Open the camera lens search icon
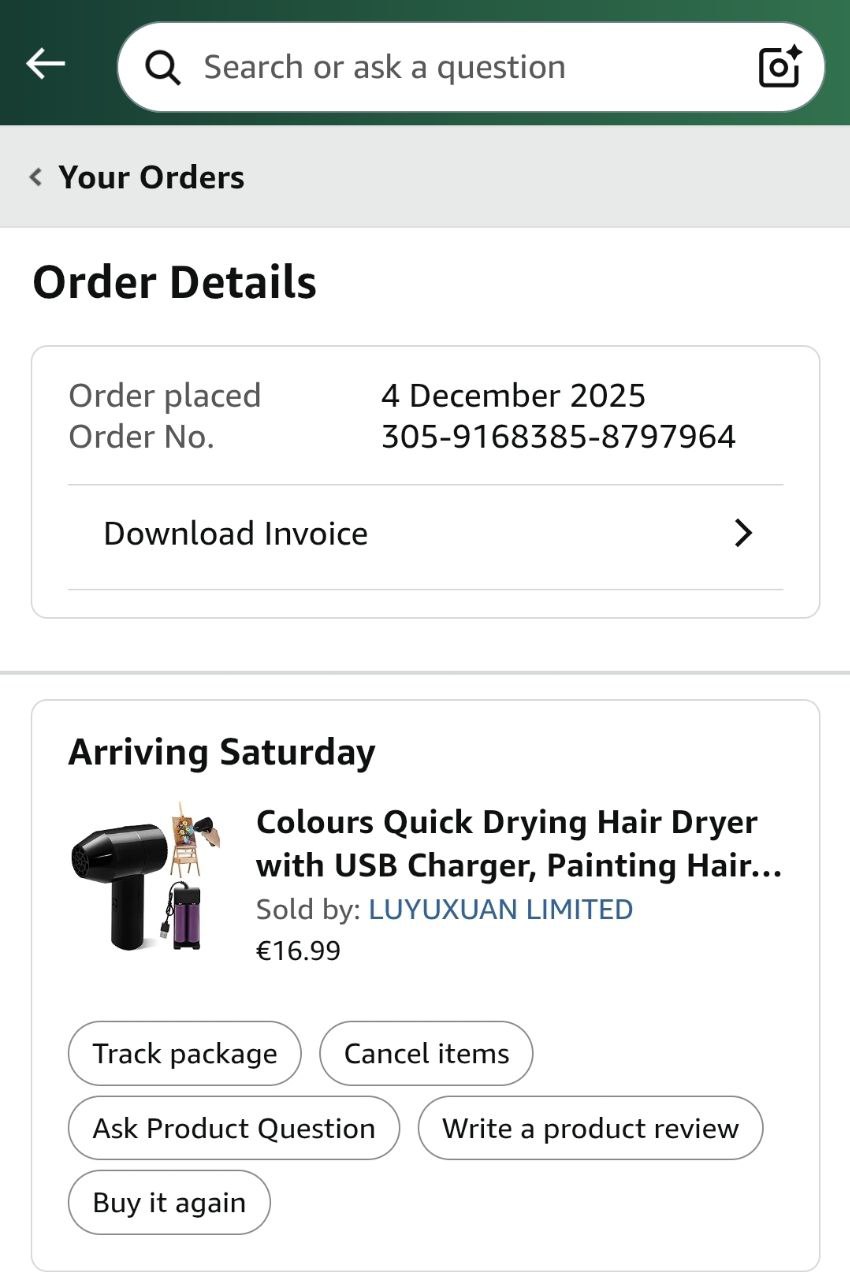Viewport: 850px width, 1280px height. [x=780, y=67]
